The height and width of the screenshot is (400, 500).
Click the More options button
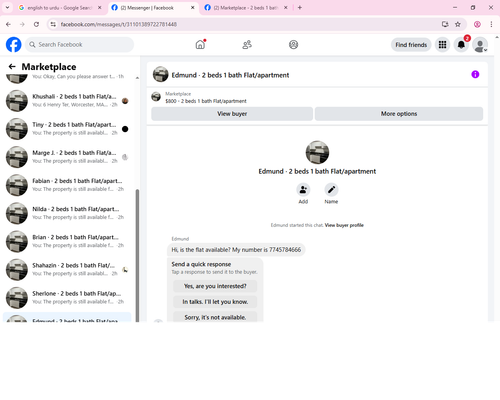[399, 114]
